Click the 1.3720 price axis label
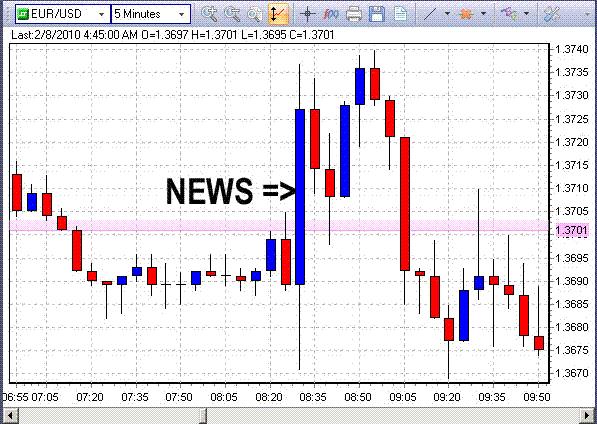The image size is (597, 424). [571, 142]
